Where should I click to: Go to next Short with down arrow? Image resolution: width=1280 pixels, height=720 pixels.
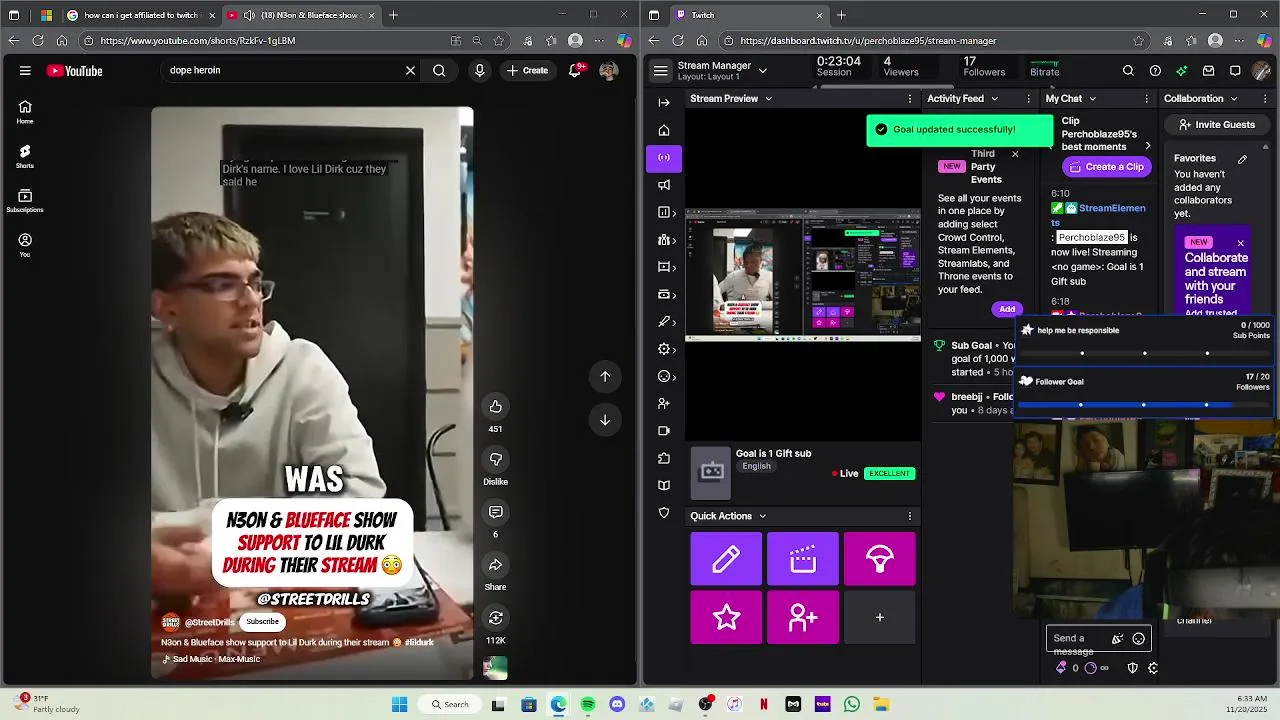605,420
